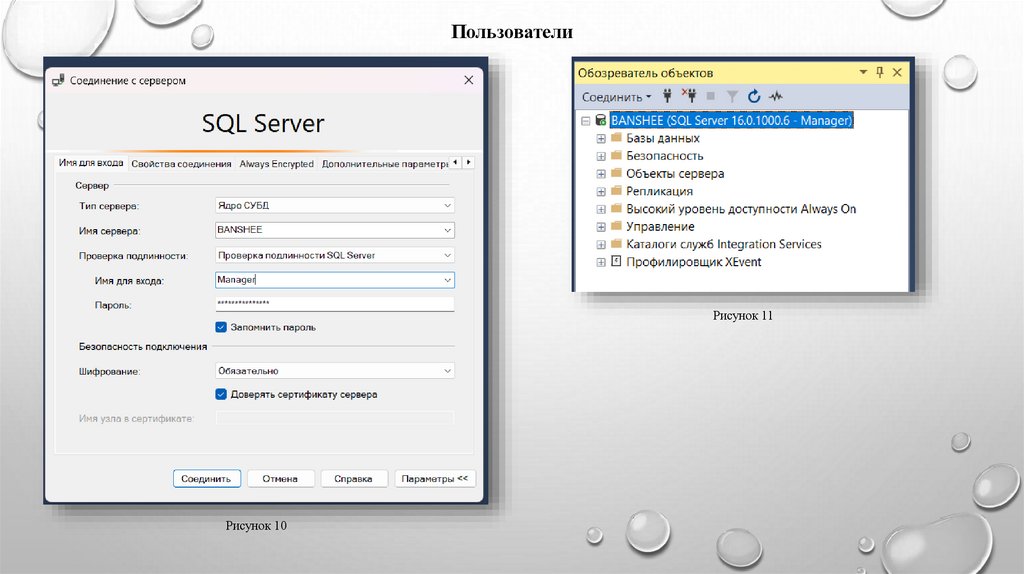The width and height of the screenshot is (1024, 574).
Task: Expand the Каталоги служб Integration Services node
Action: (x=601, y=244)
